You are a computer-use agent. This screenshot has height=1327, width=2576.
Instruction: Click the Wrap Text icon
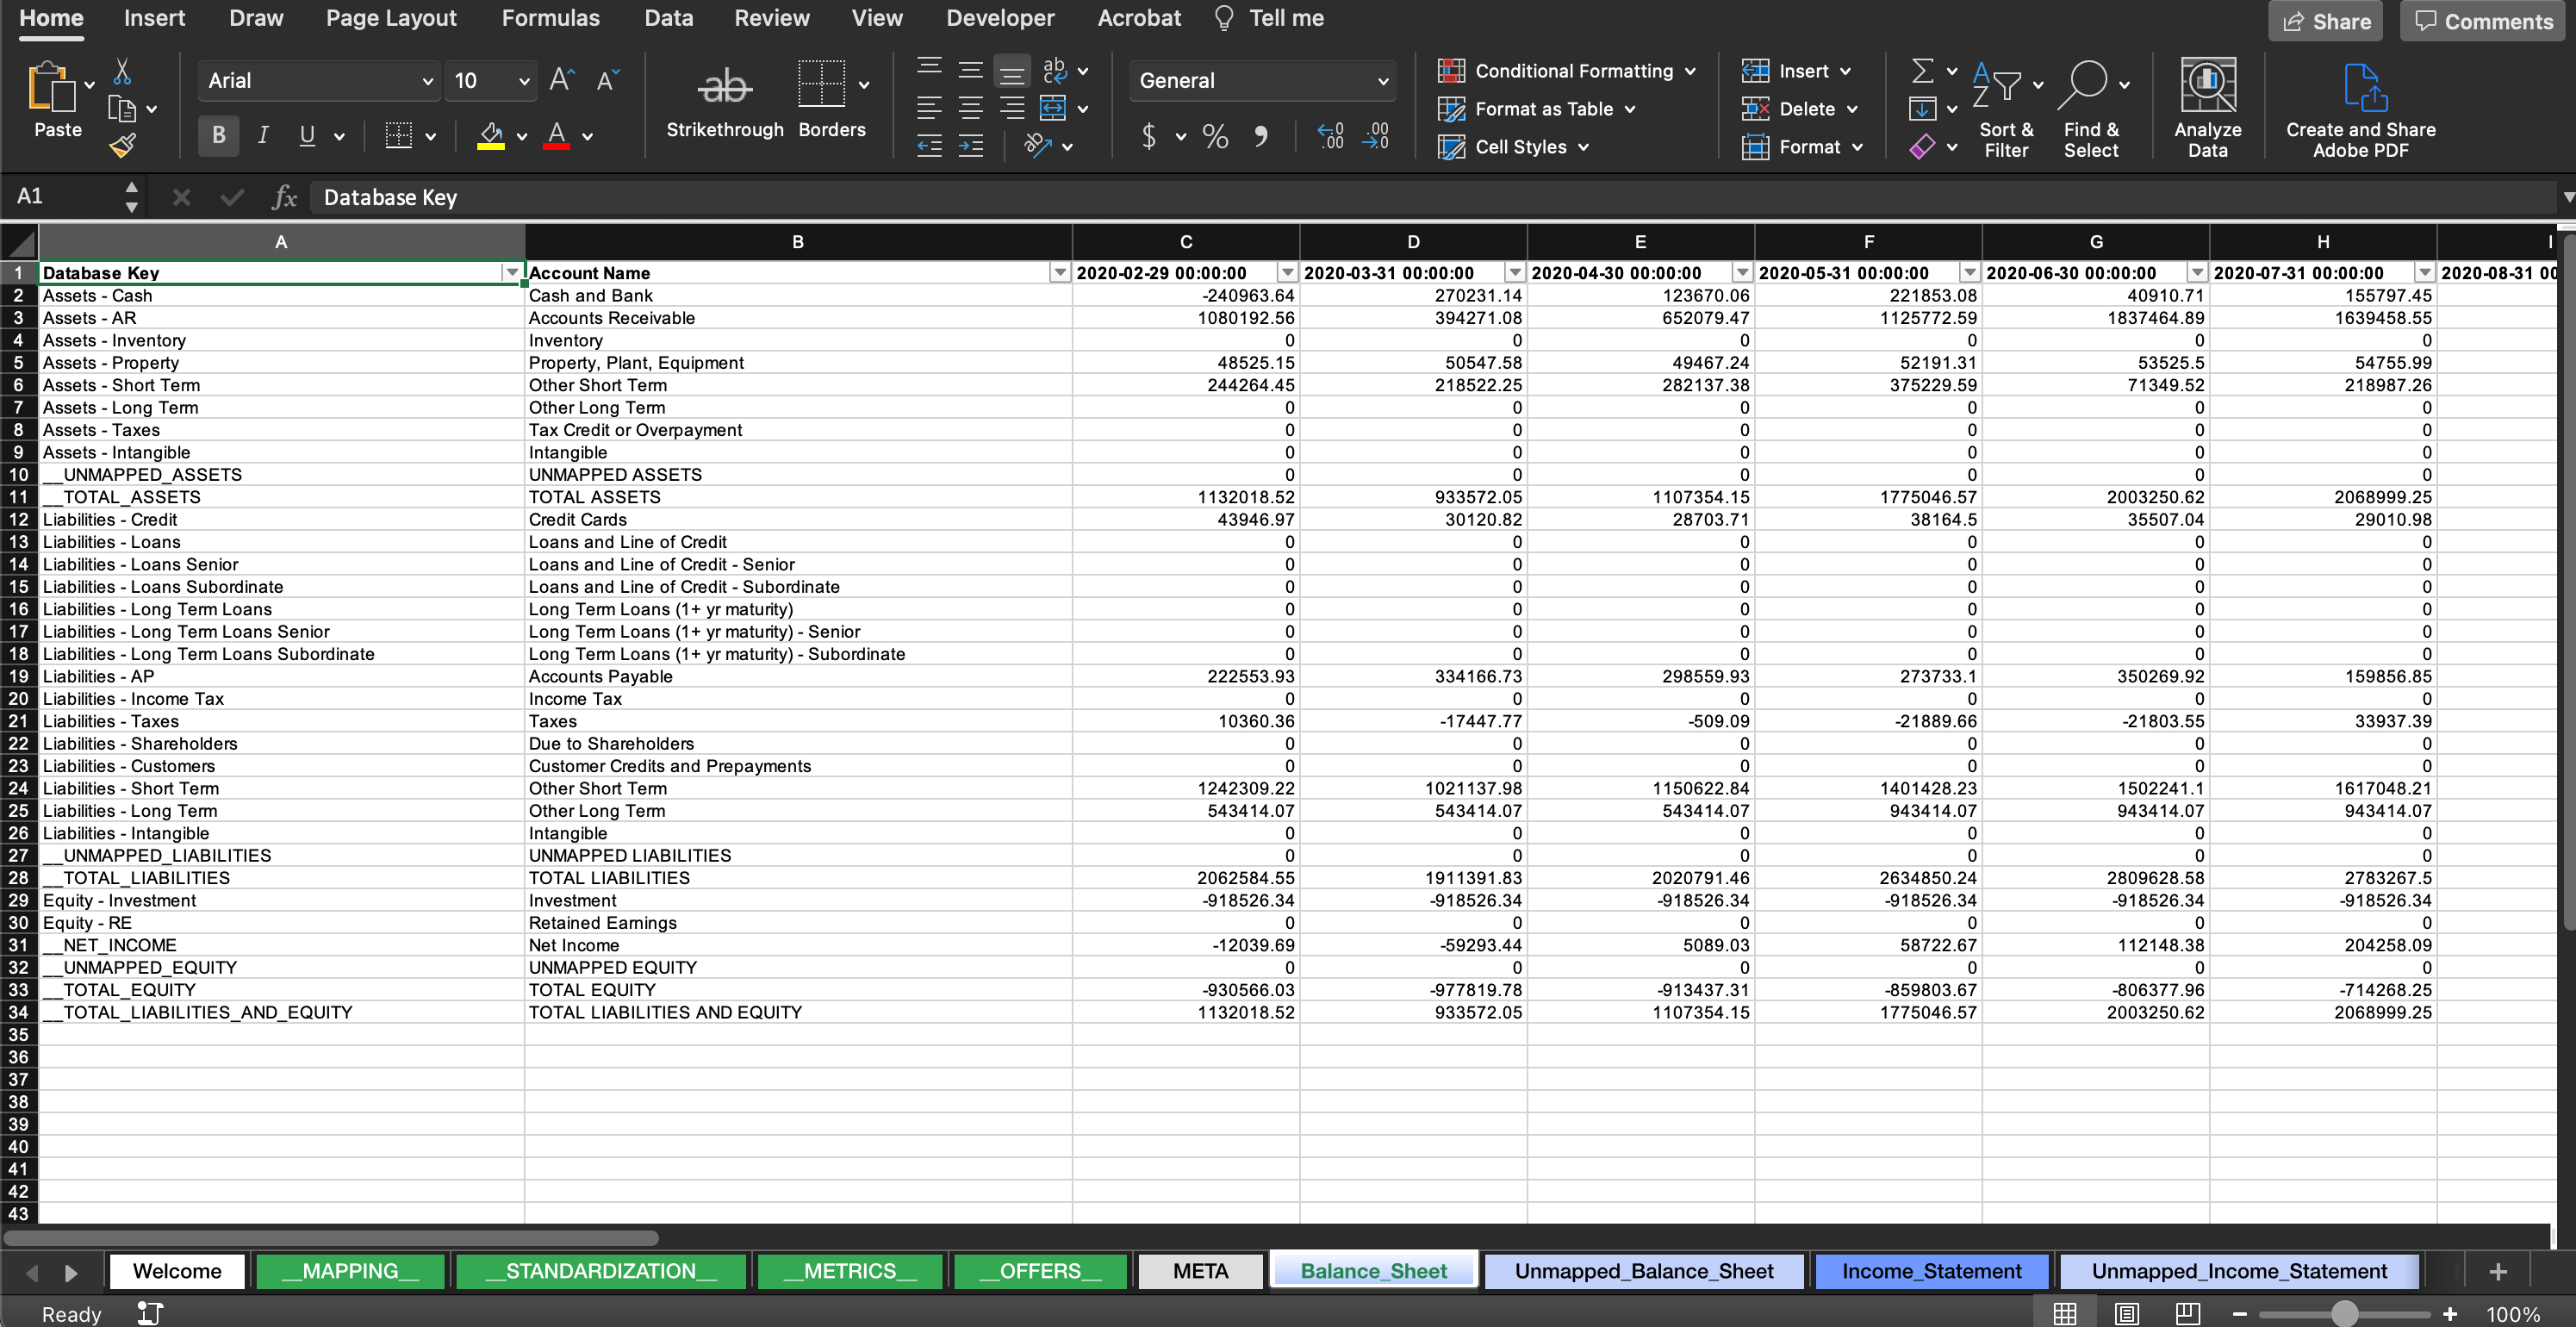[1054, 70]
